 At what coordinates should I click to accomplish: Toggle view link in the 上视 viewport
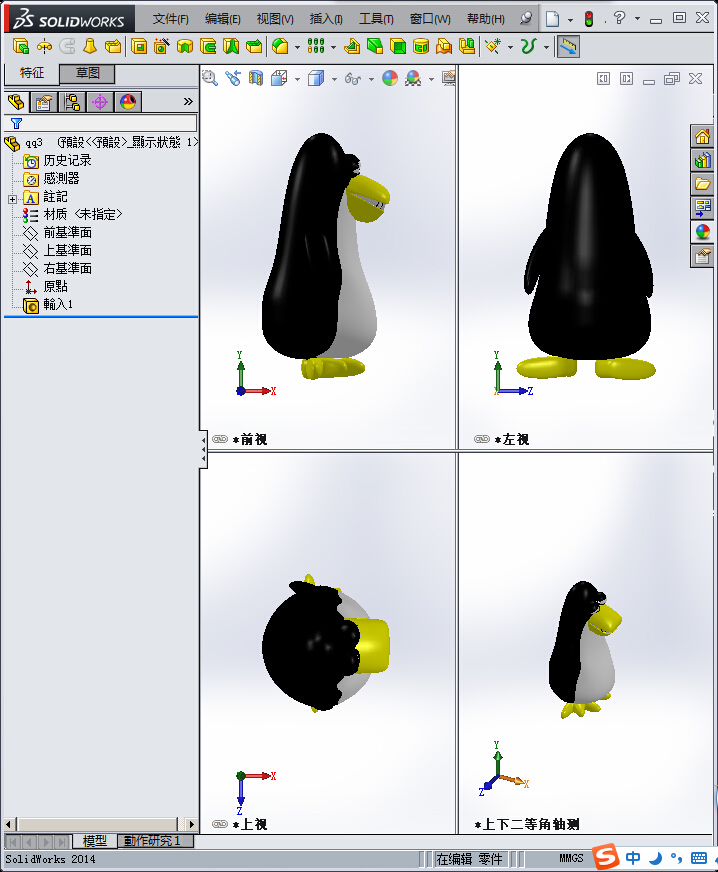pos(220,824)
